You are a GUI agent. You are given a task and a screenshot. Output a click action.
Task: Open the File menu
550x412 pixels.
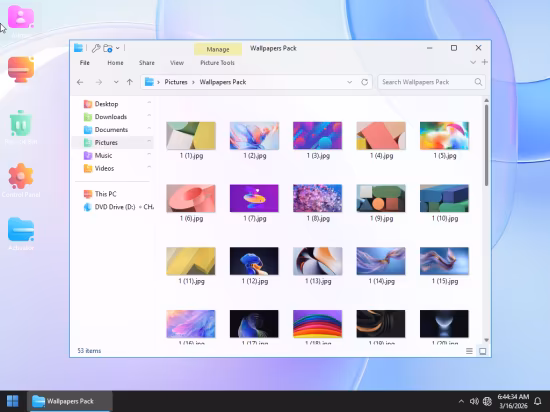tap(85, 63)
